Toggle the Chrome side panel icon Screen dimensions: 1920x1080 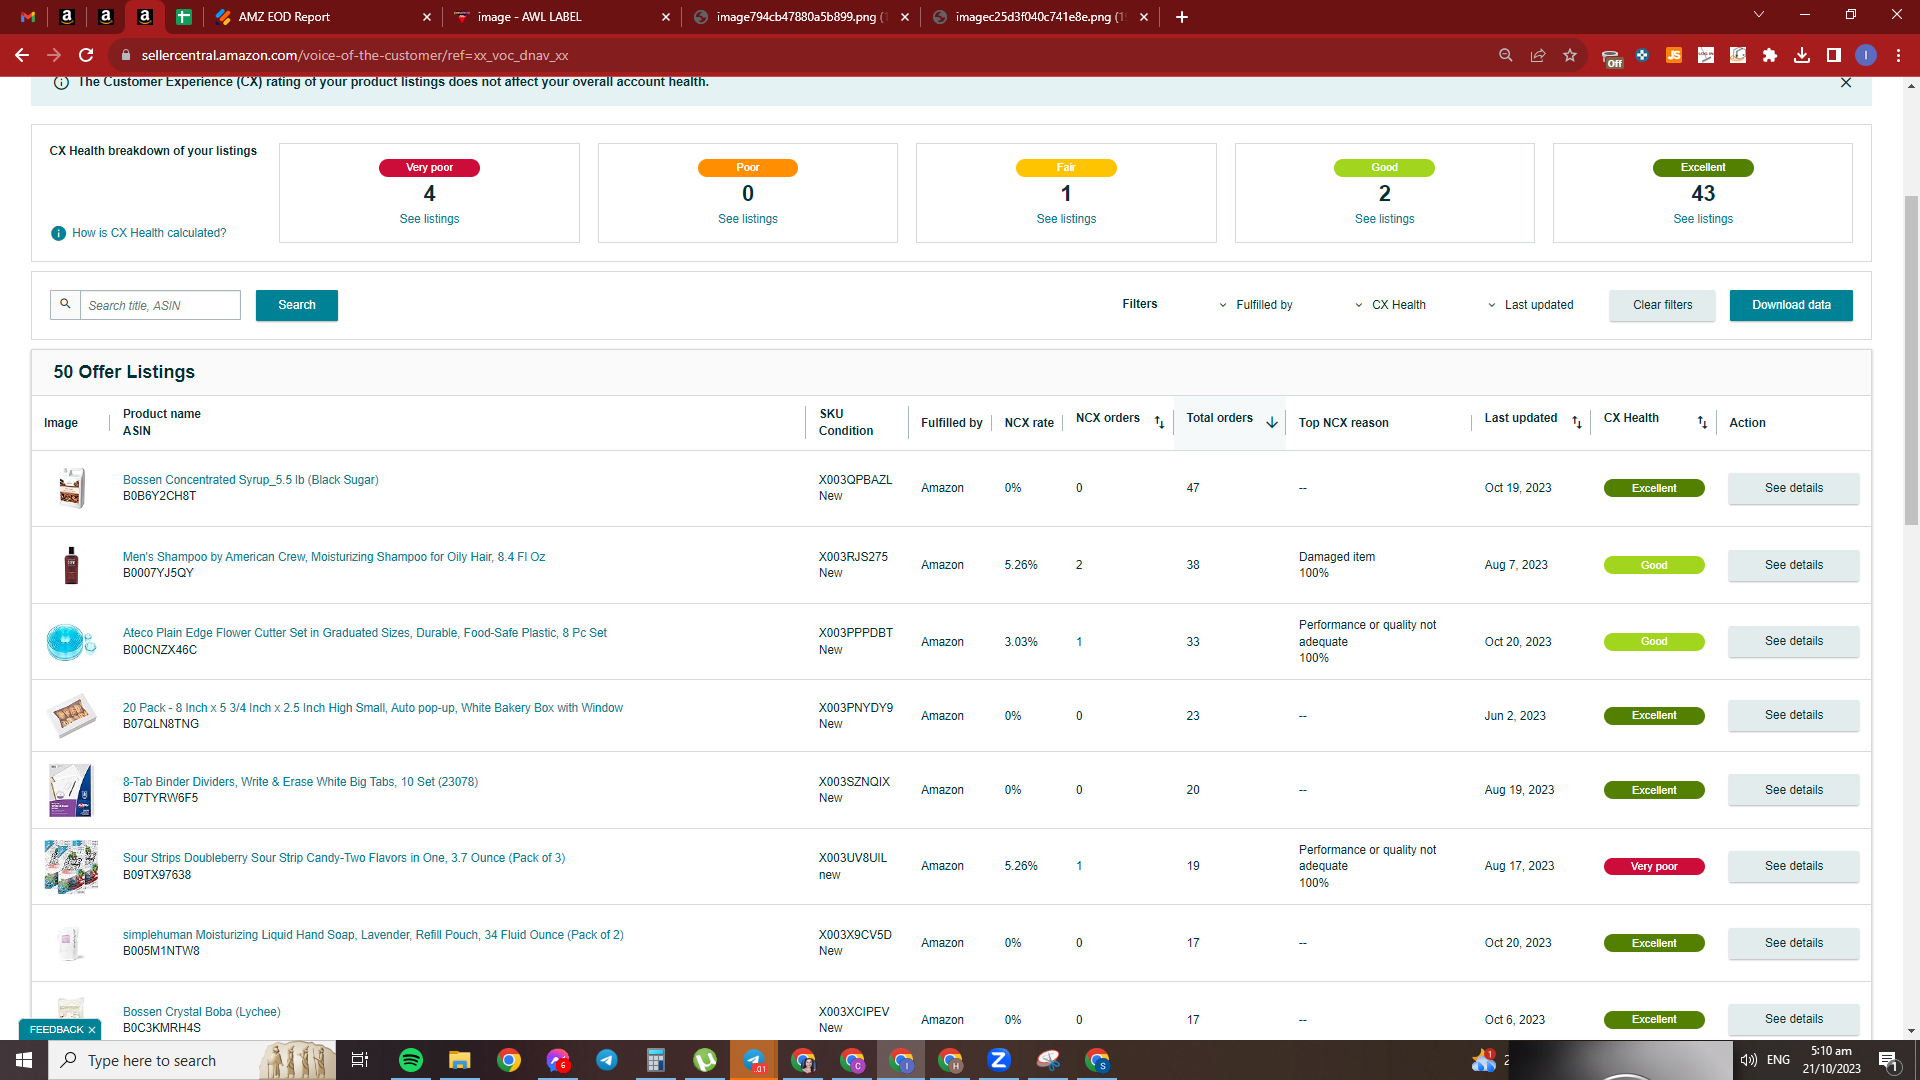click(1834, 55)
